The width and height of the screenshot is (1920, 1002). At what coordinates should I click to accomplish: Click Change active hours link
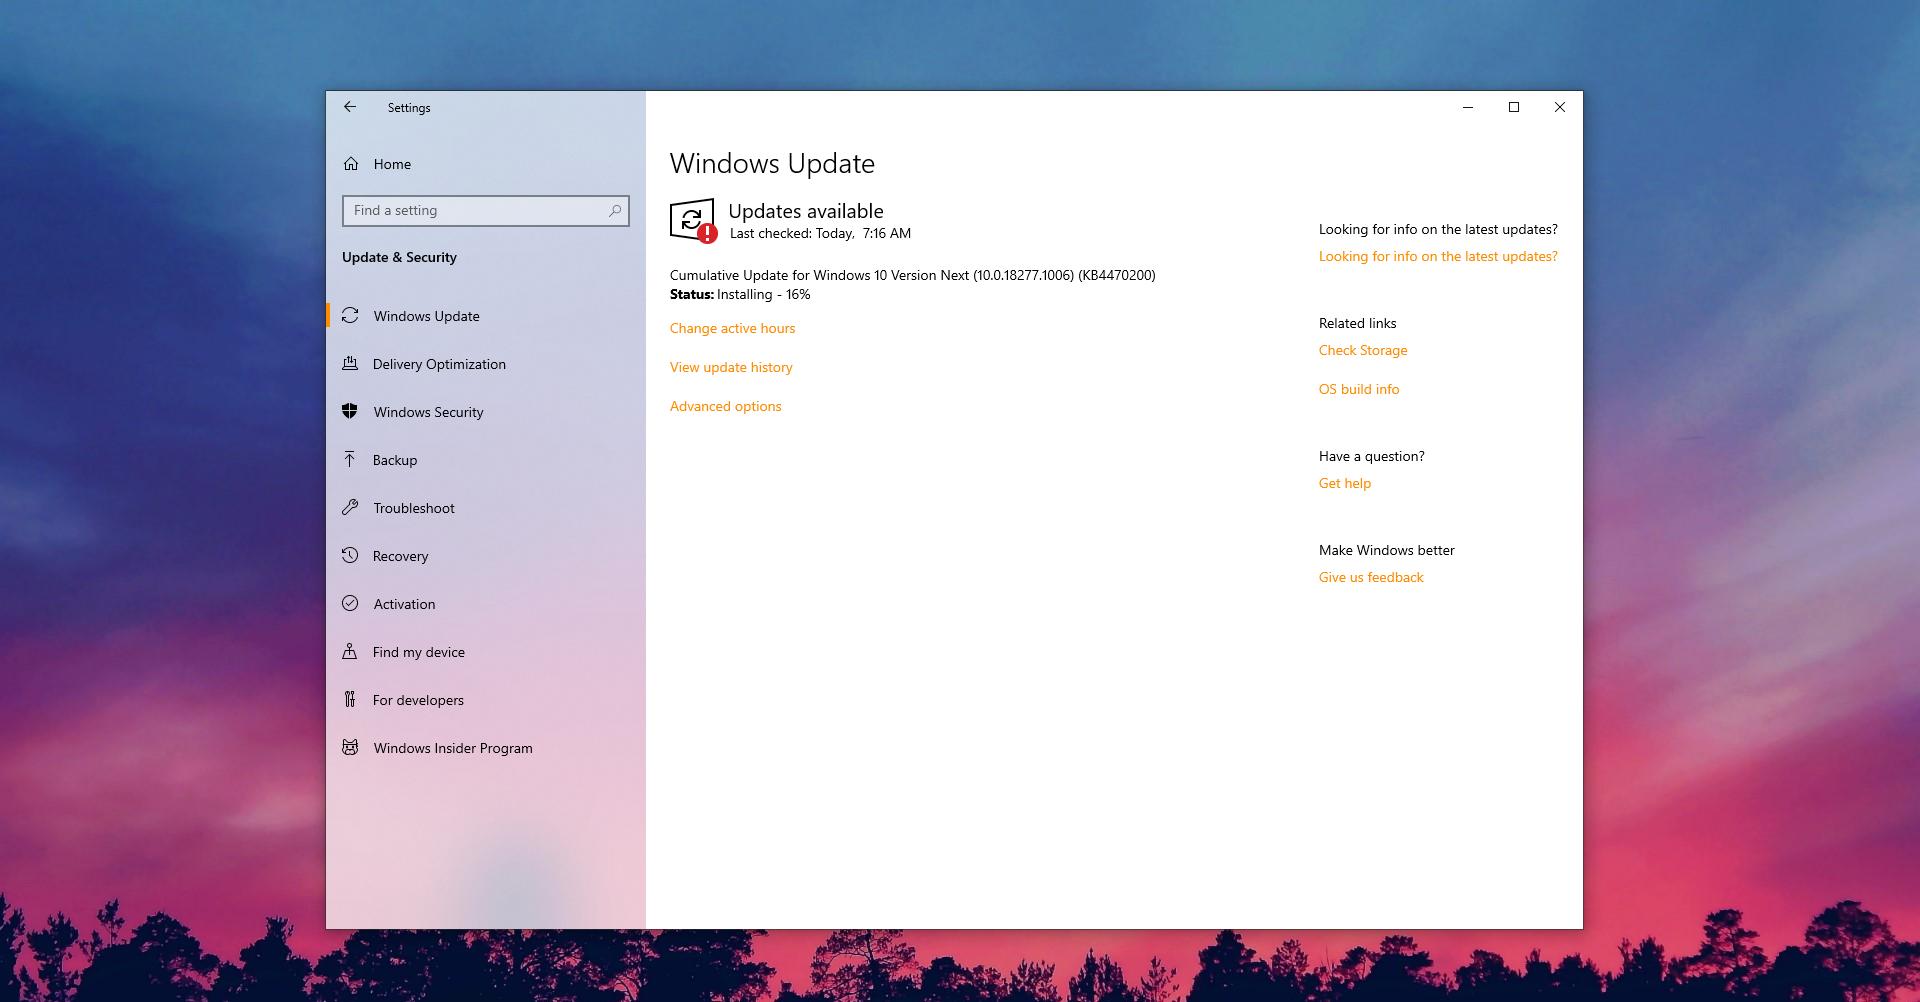pos(732,328)
